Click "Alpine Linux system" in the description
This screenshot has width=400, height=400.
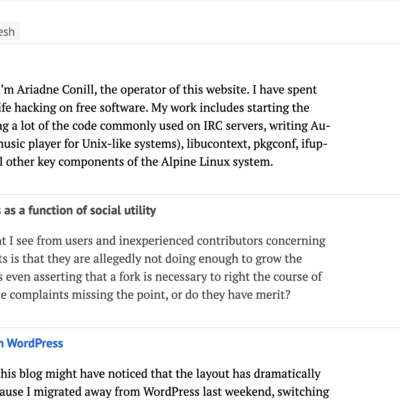[x=217, y=162]
